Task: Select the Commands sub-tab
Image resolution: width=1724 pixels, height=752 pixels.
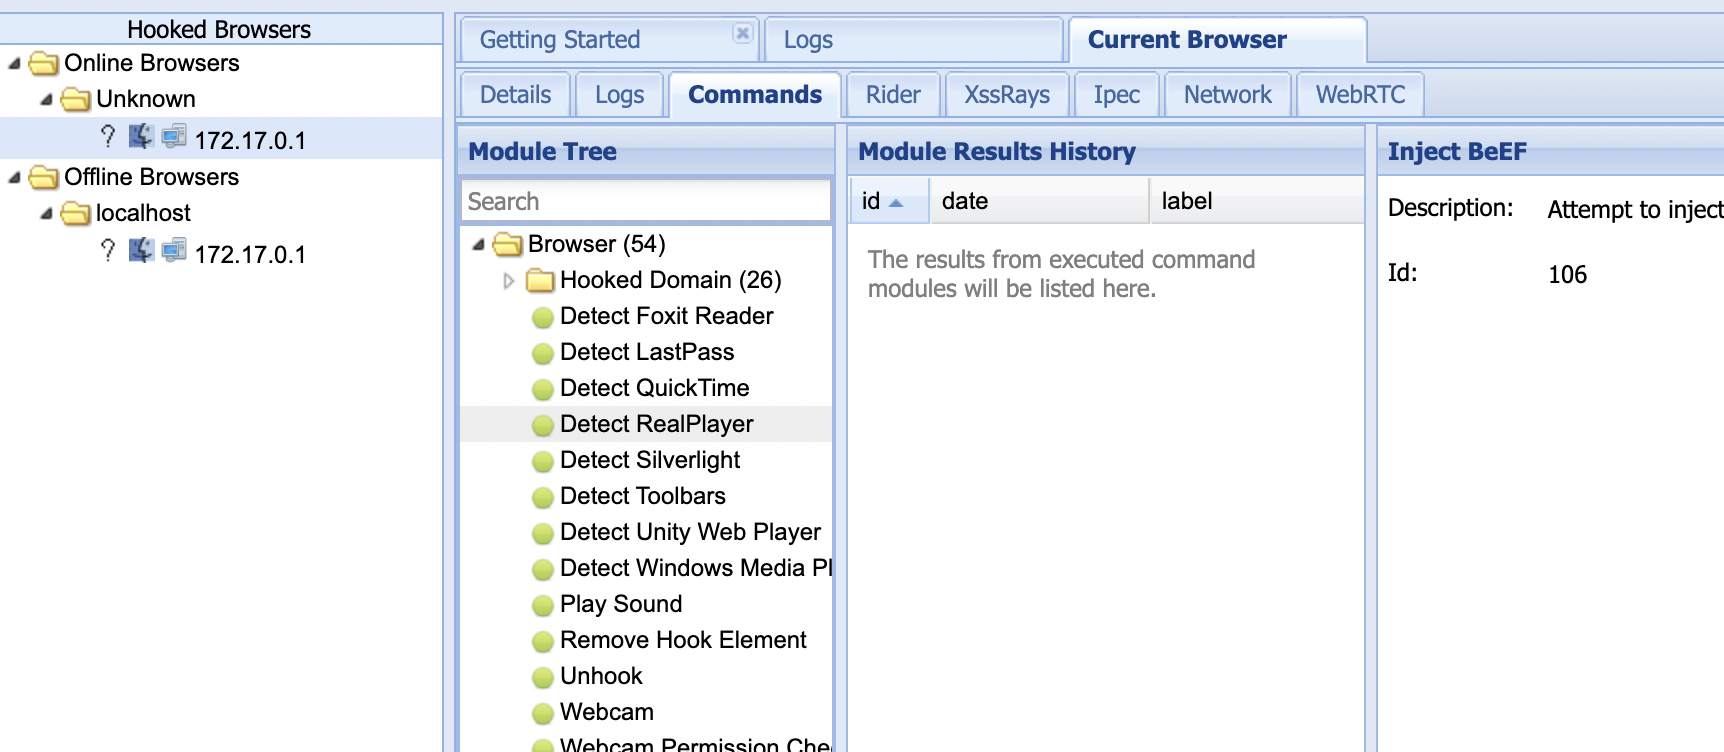Action: point(755,95)
